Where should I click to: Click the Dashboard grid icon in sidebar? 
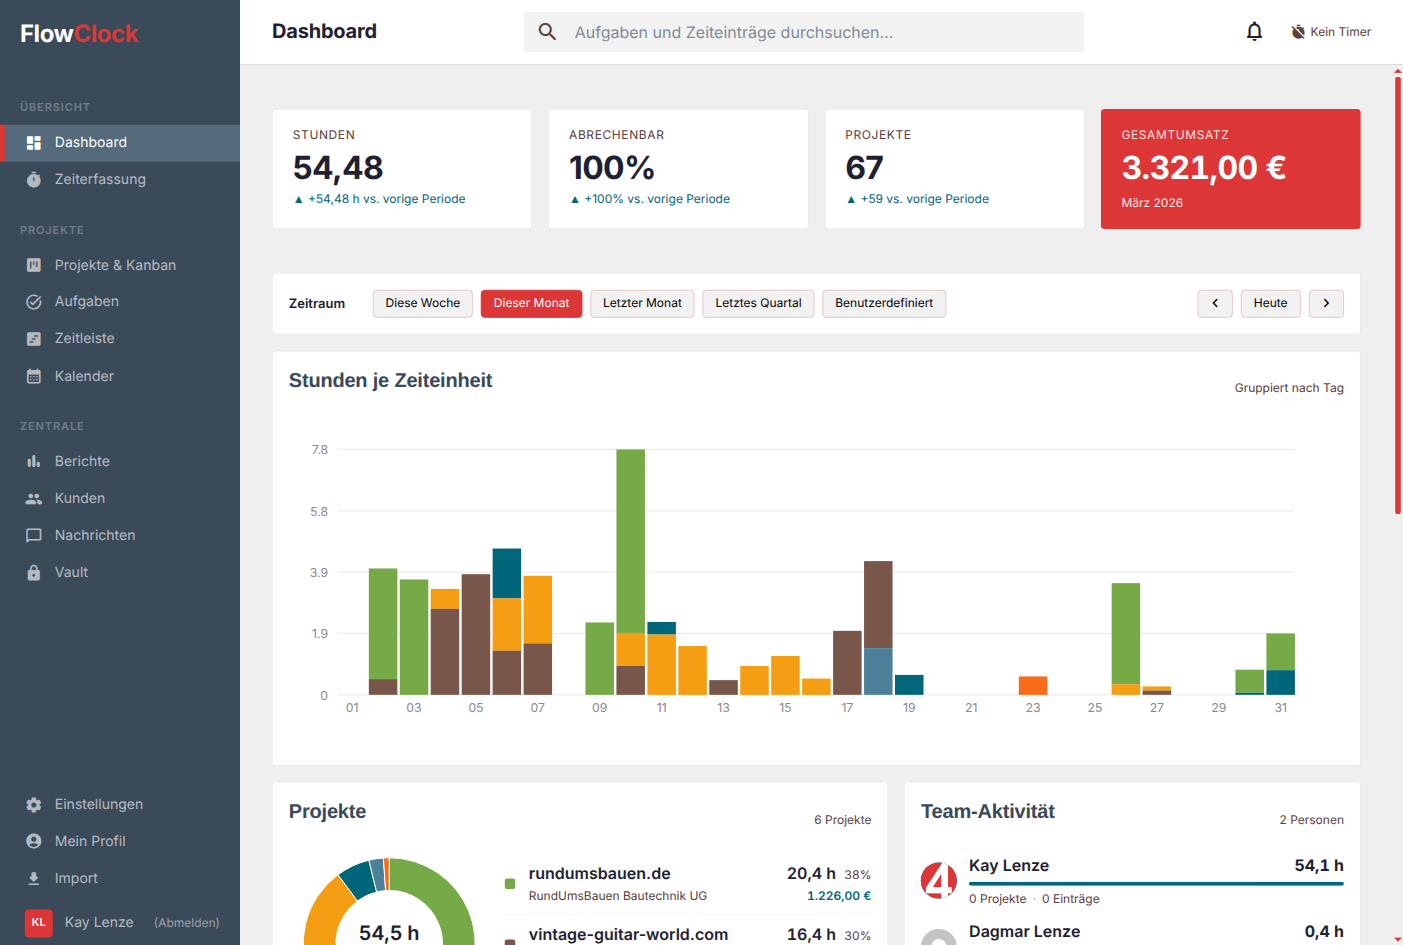coord(34,143)
